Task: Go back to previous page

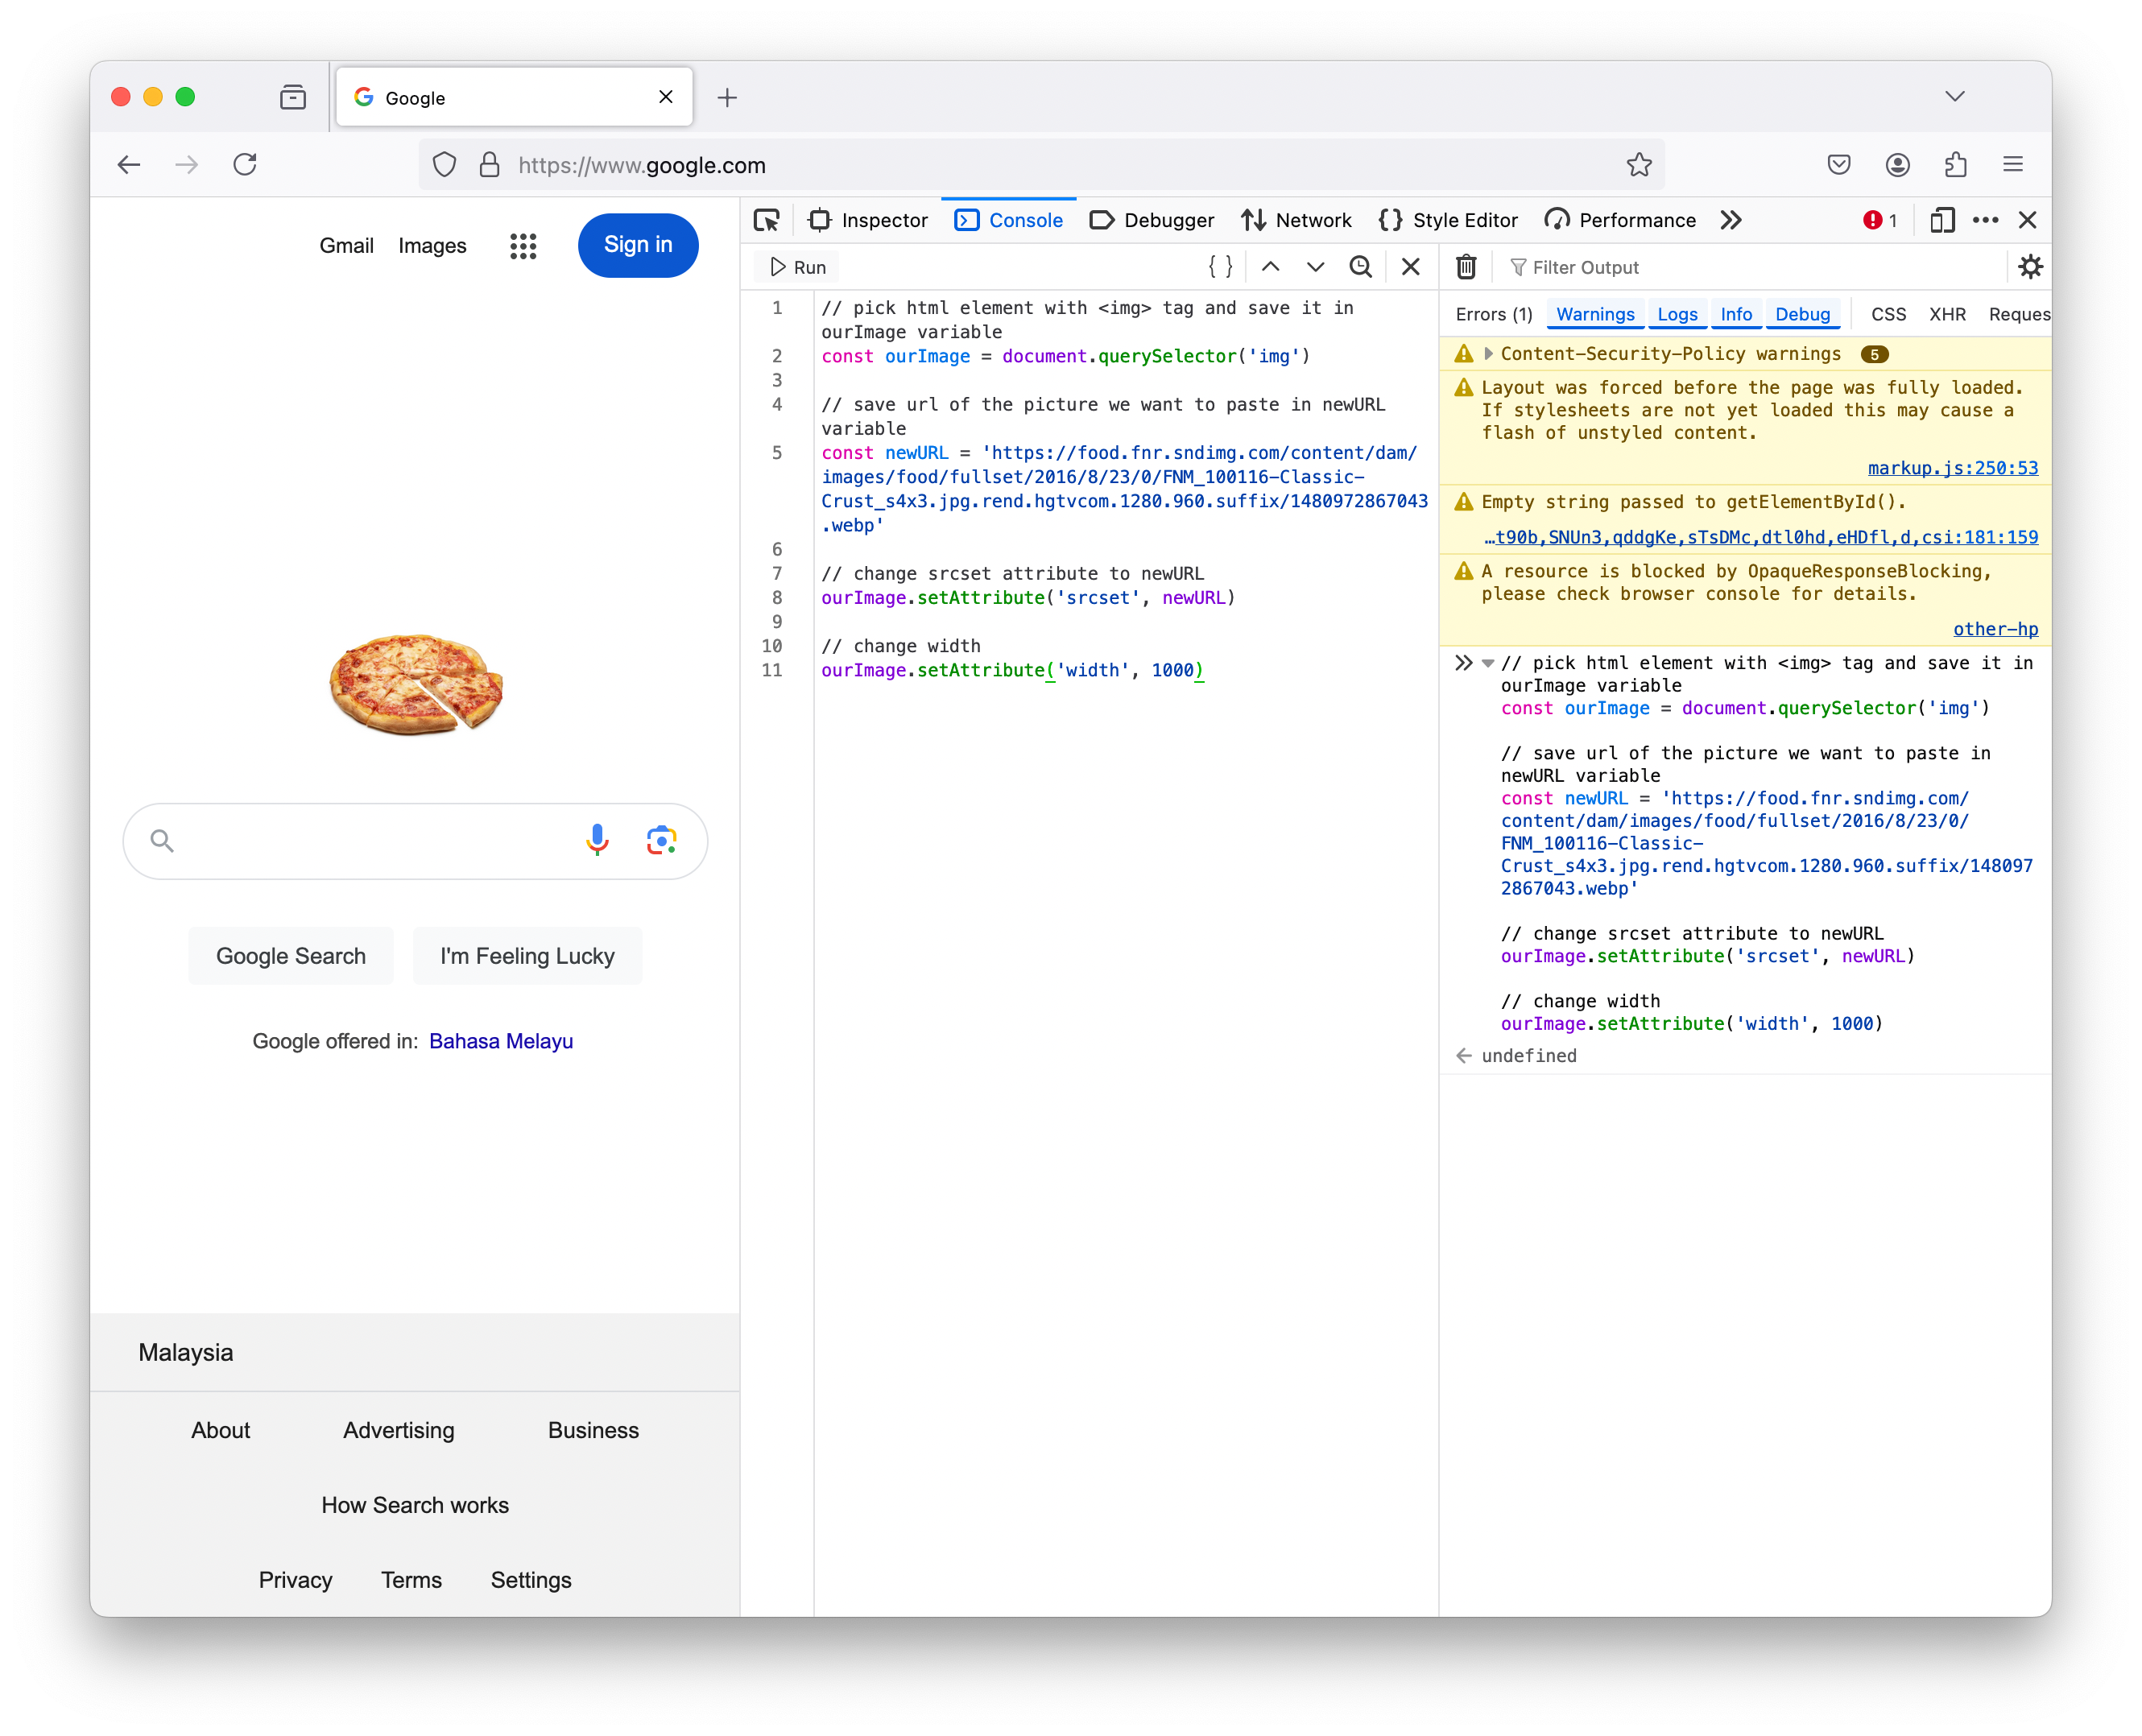Action: 129,165
